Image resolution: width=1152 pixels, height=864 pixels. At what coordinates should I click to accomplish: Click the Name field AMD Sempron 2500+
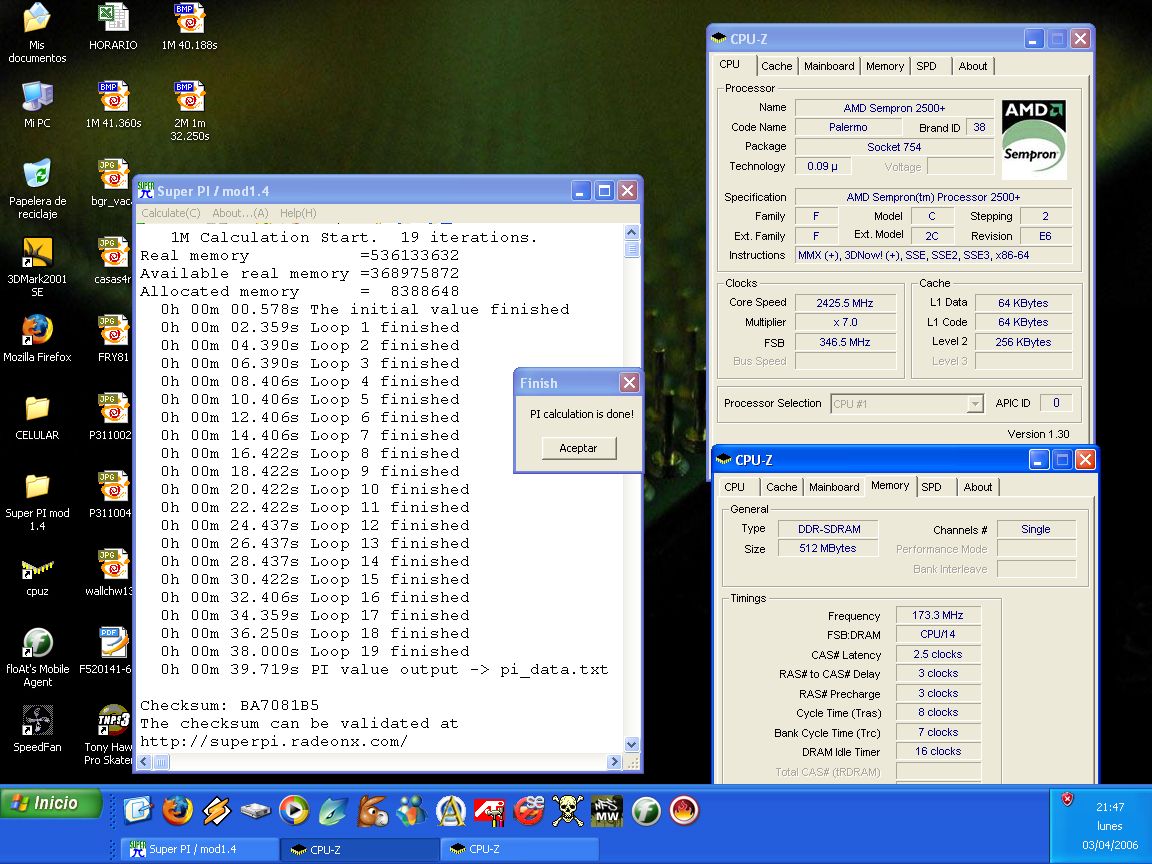894,108
